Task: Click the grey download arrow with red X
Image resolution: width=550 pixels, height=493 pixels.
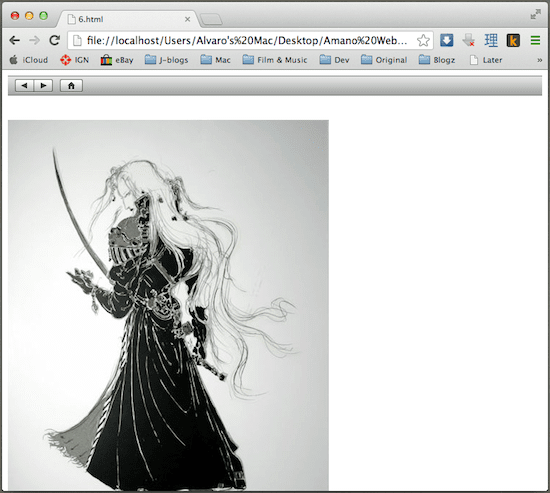Action: (x=469, y=40)
